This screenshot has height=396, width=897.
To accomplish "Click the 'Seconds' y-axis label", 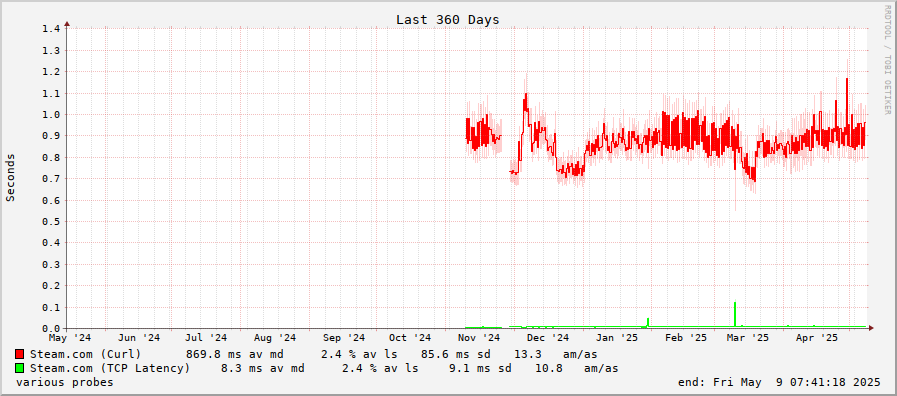I will (x=10, y=177).
